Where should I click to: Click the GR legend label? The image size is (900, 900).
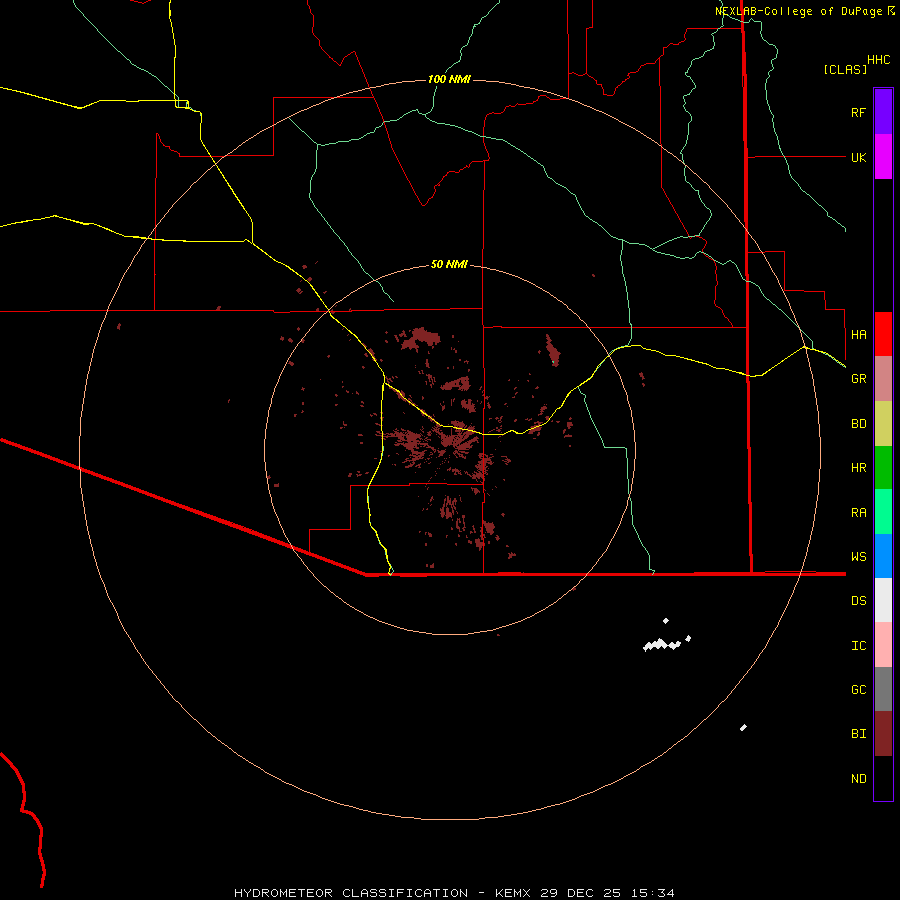pos(858,379)
